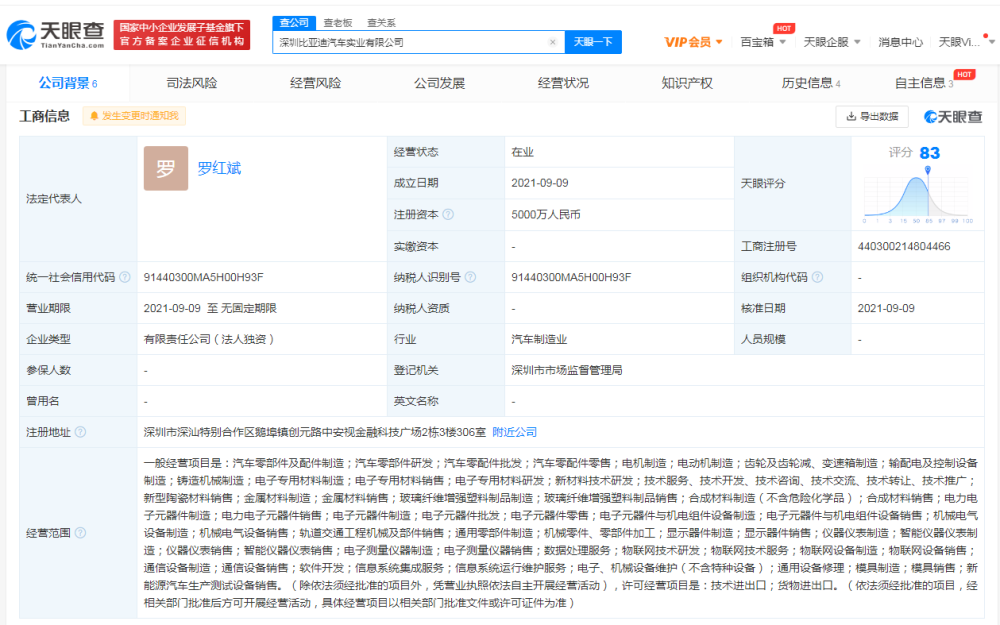
Task: Open the 司法风险 tab
Action: click(x=191, y=83)
